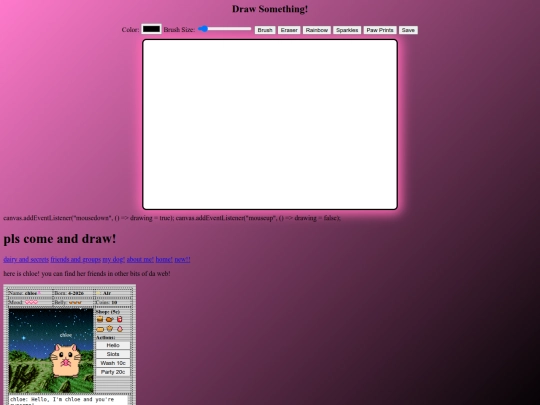Open the dairy and secrets link
This screenshot has height=405, width=540.
coord(26,259)
